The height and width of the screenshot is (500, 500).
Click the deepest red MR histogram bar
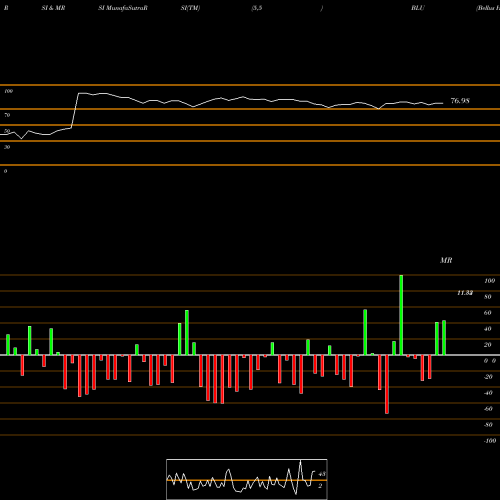[387, 384]
